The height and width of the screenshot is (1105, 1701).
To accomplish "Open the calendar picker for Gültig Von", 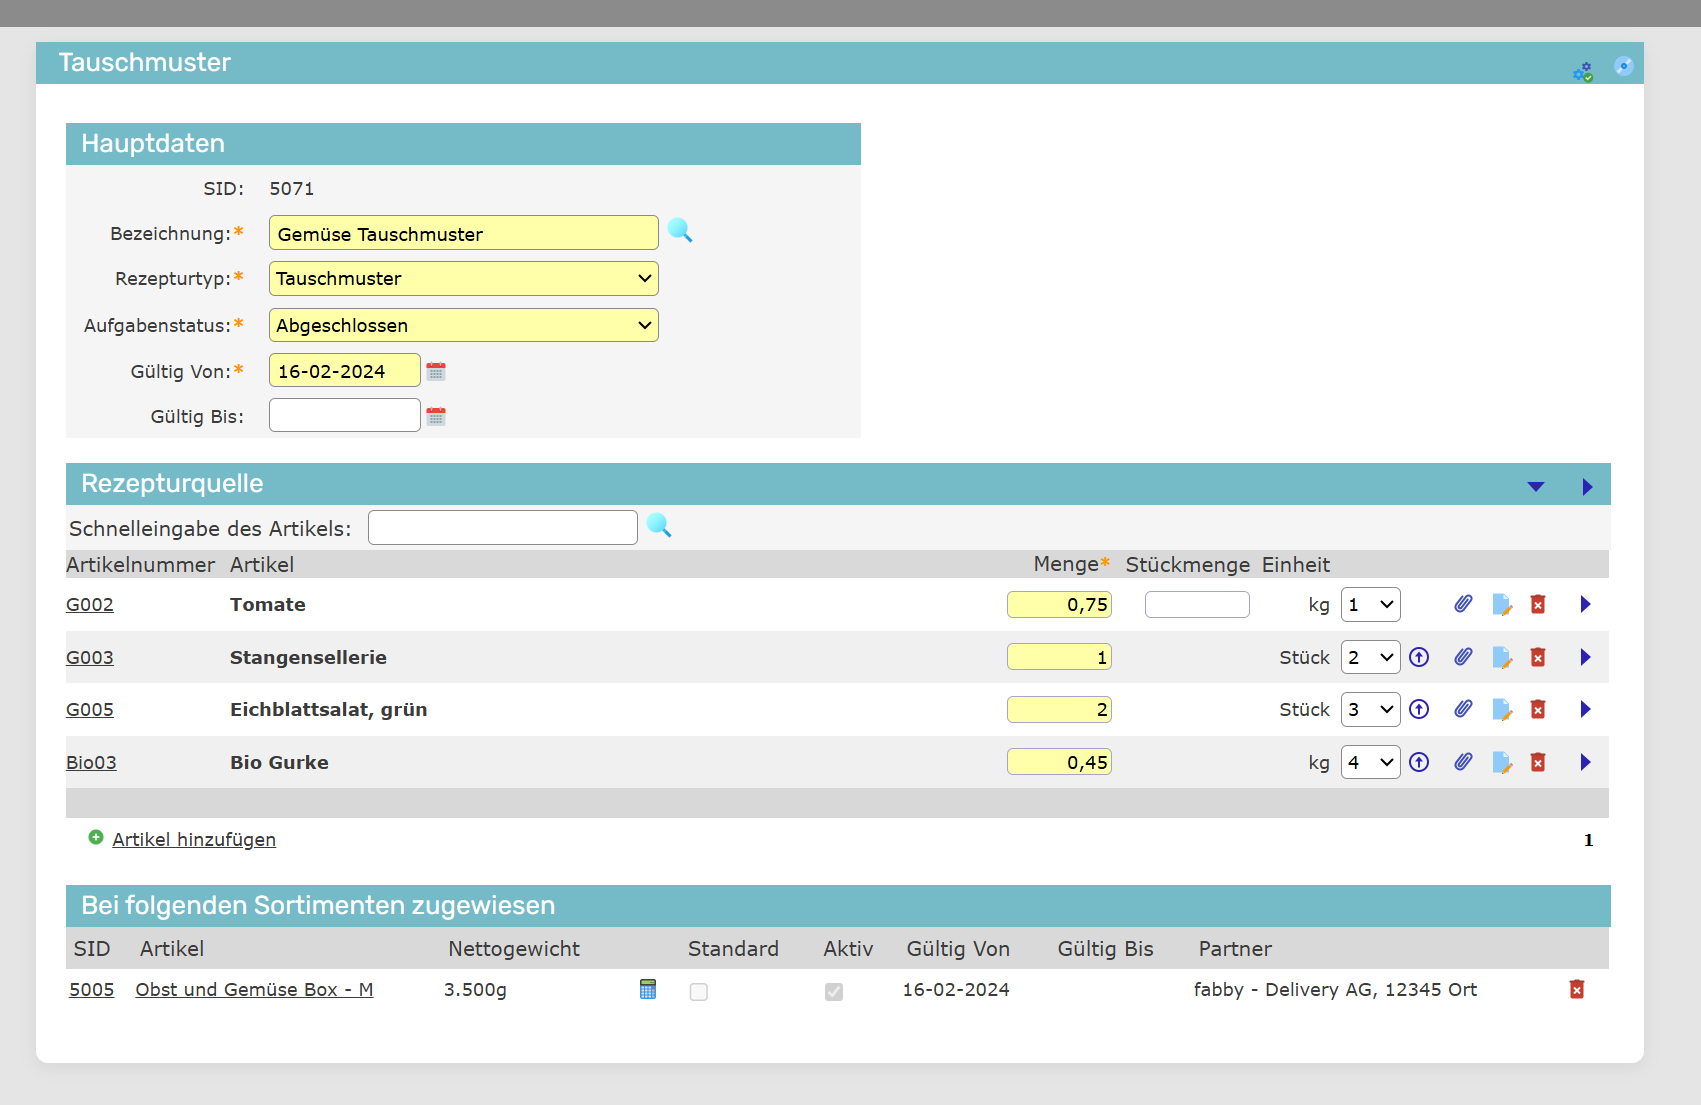I will point(436,372).
